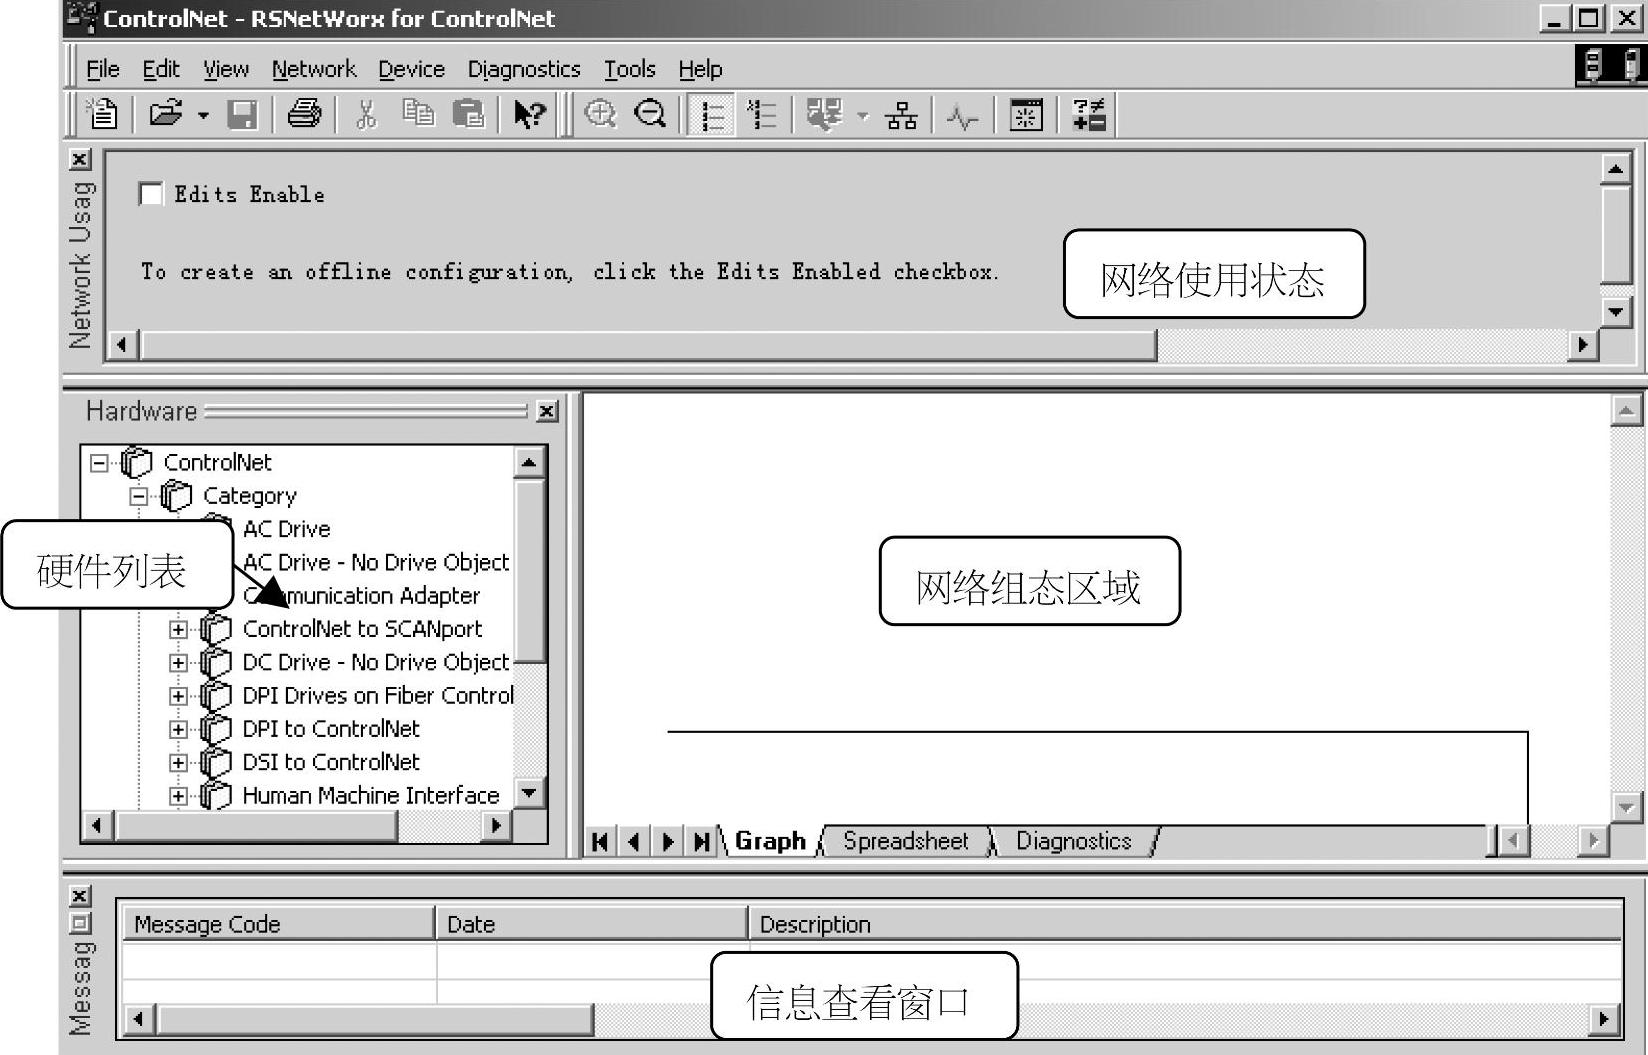Expand the DSI to ControlNet node

tap(178, 763)
